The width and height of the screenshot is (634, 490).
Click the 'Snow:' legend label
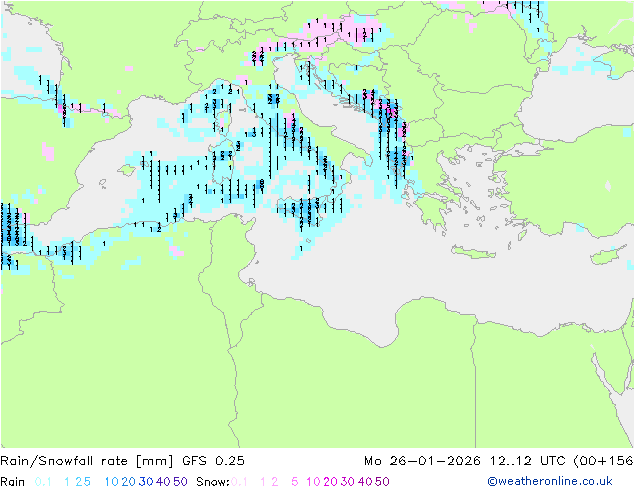213,482
